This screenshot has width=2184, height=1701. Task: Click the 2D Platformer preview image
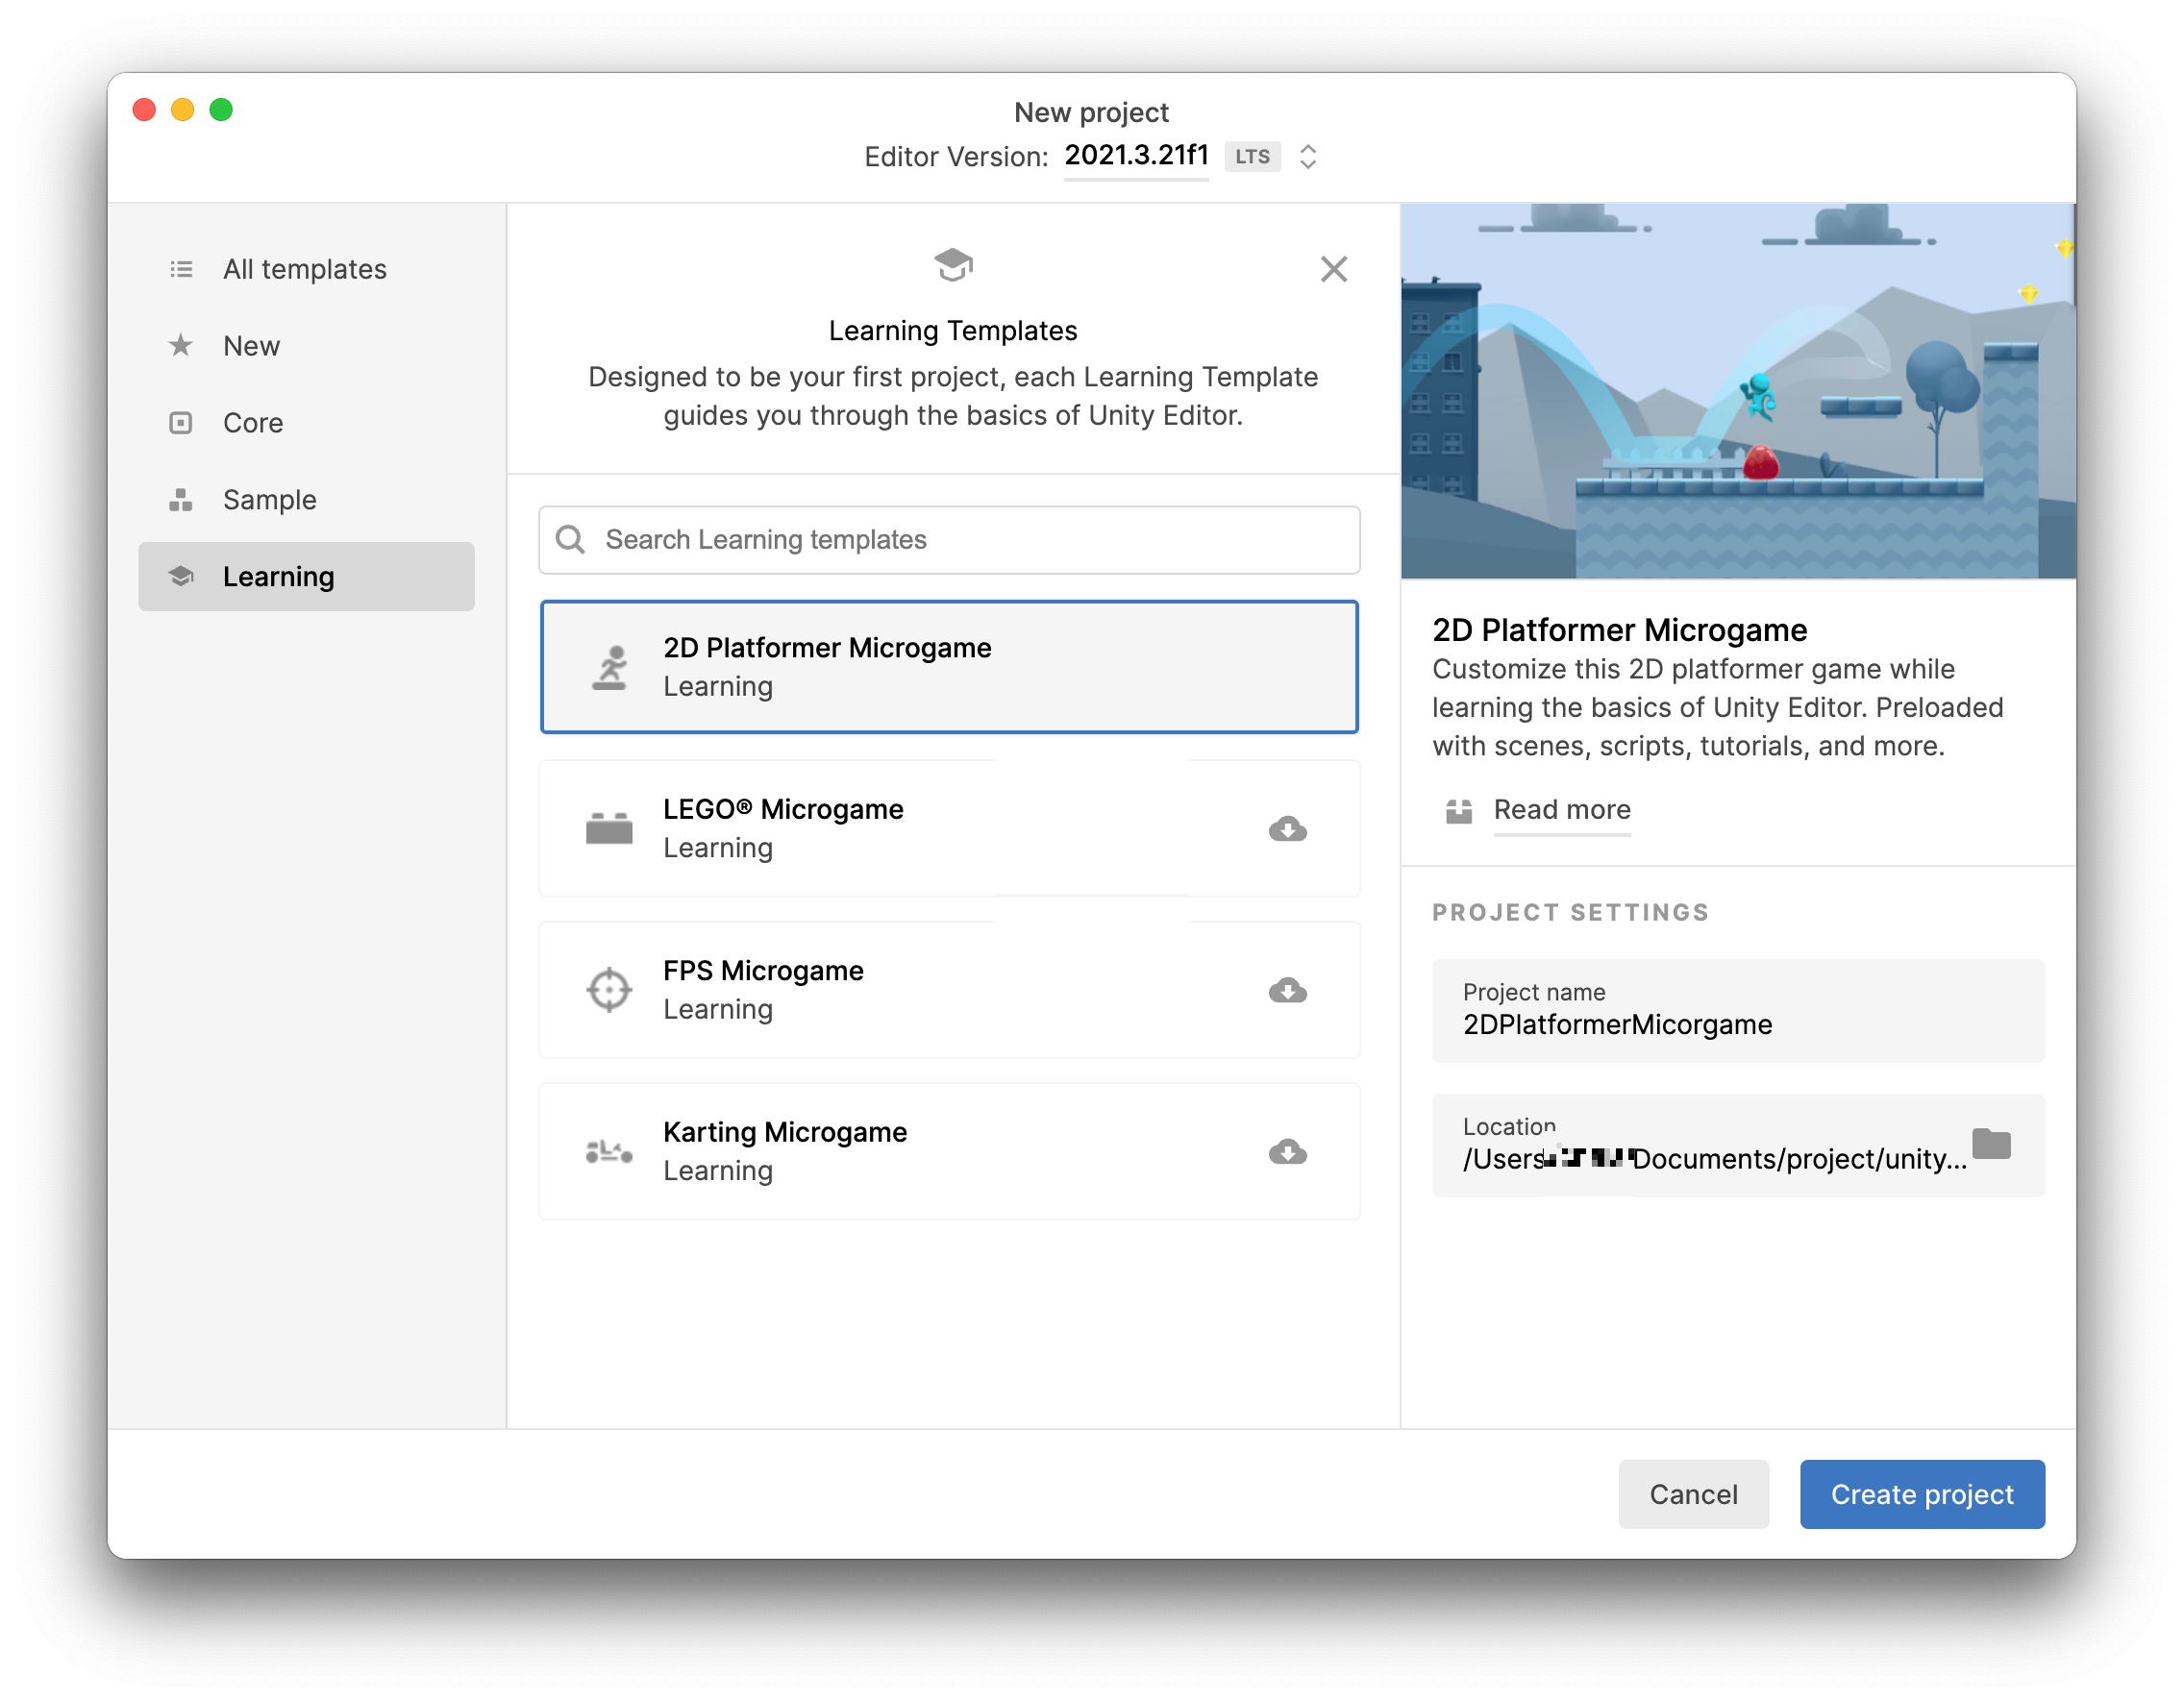click(1737, 391)
